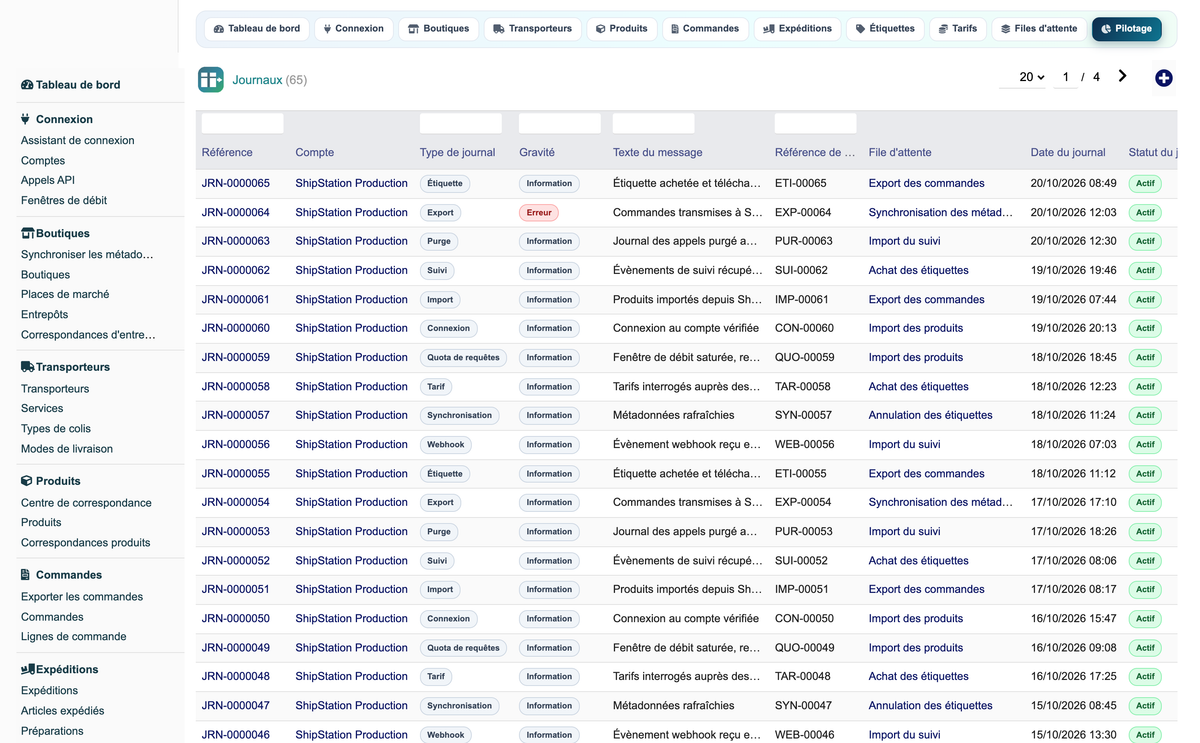Click the Commandes document icon in sidebar
The height and width of the screenshot is (743, 1200).
(25, 575)
